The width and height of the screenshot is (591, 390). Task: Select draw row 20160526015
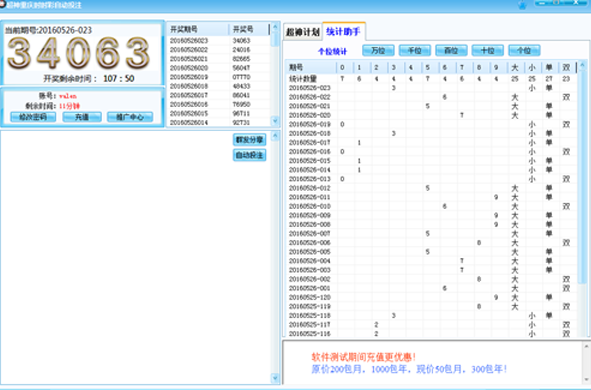219,113
